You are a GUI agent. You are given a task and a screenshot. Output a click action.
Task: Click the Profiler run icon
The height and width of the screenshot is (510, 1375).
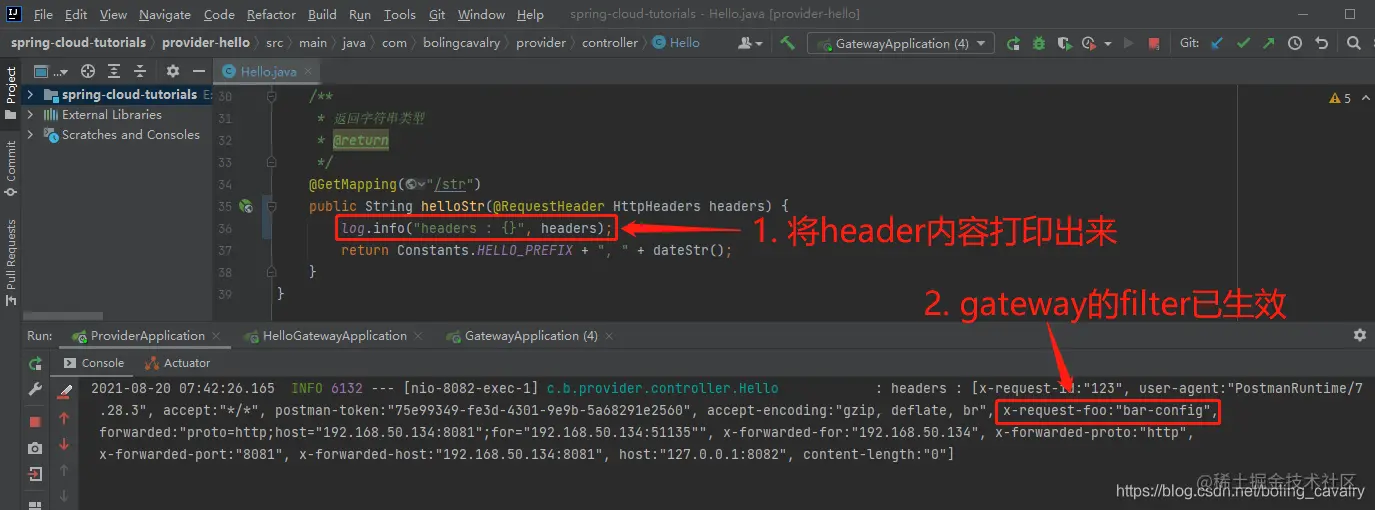click(x=1087, y=43)
